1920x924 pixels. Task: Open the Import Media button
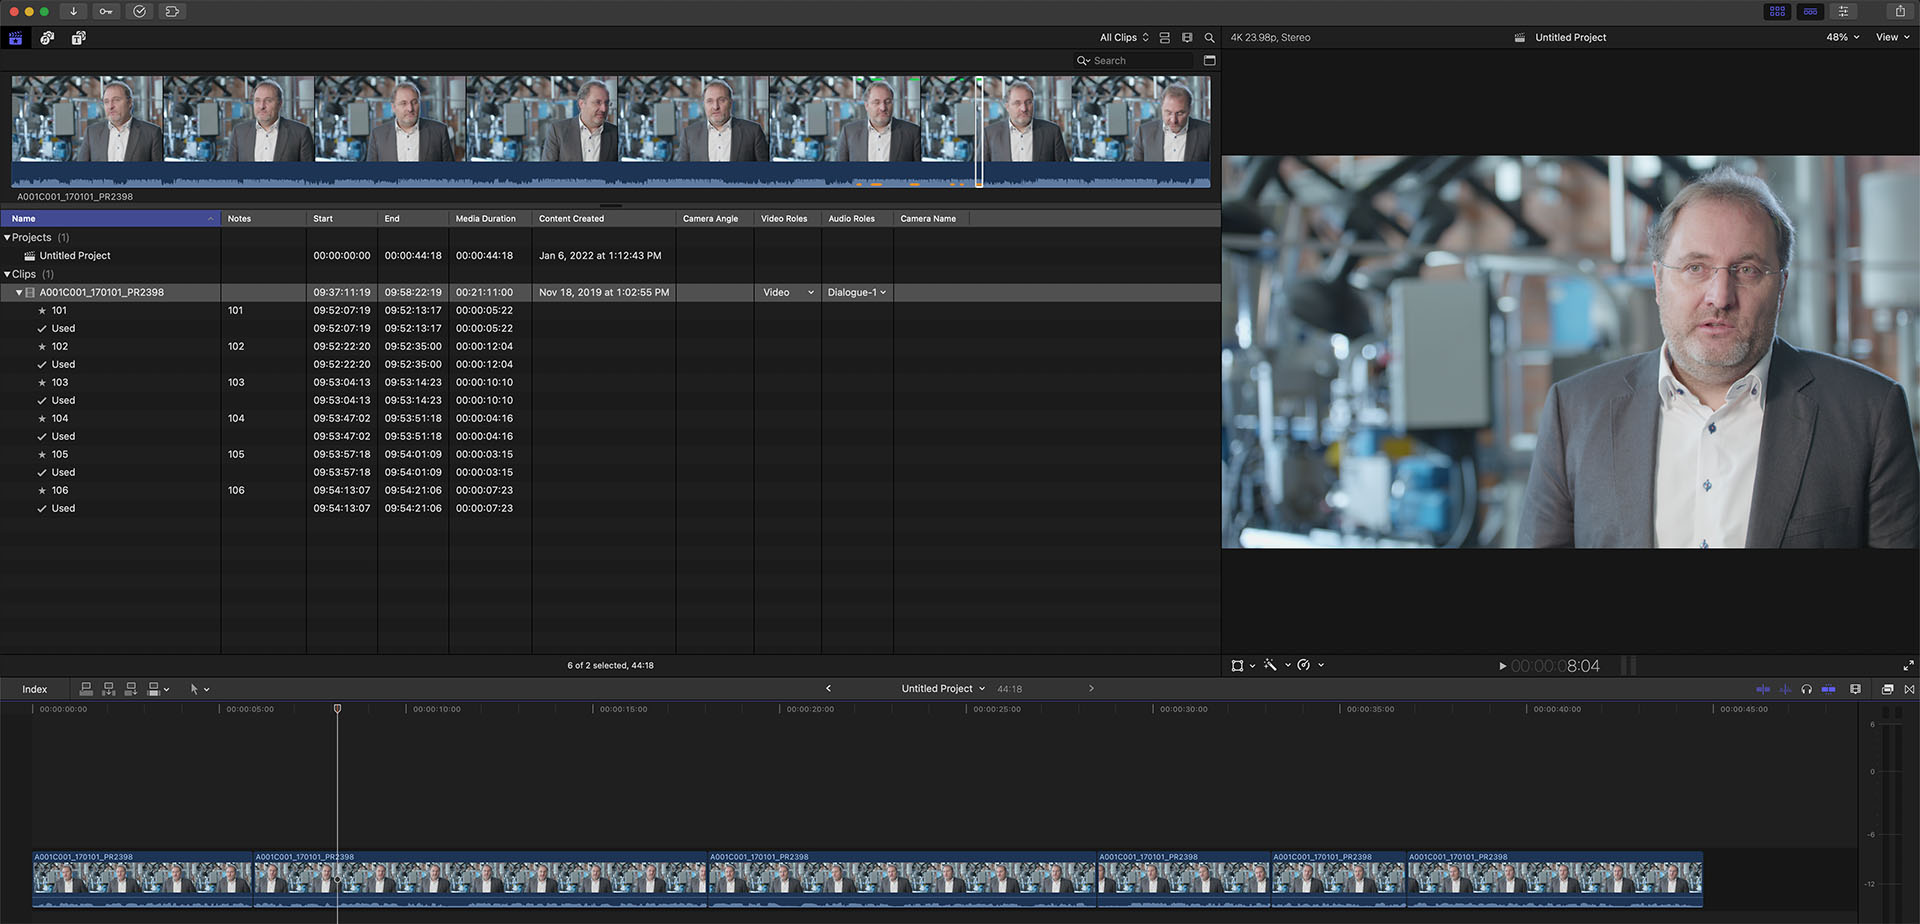click(73, 11)
